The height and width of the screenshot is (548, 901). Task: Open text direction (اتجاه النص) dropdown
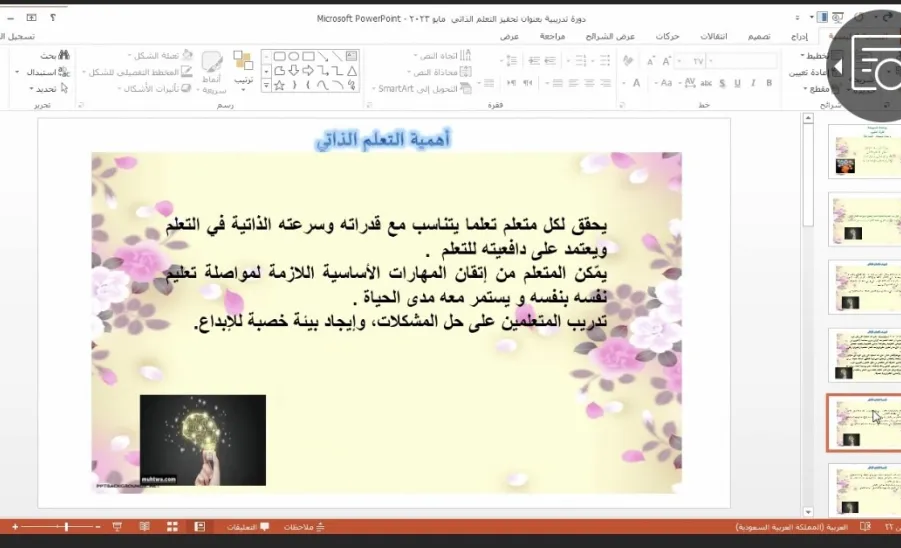click(x=443, y=56)
